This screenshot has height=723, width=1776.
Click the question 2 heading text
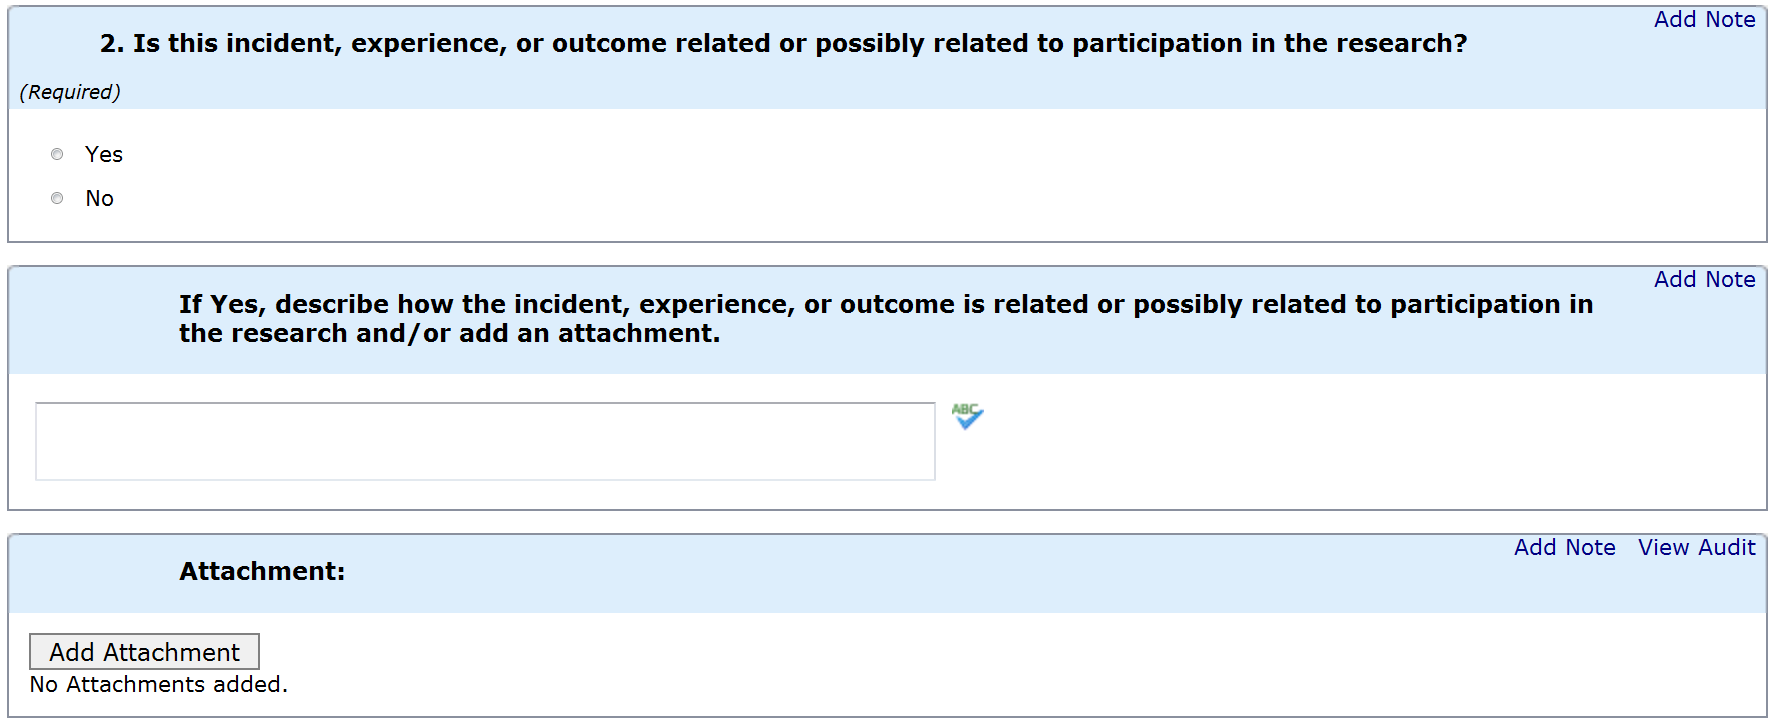point(783,44)
